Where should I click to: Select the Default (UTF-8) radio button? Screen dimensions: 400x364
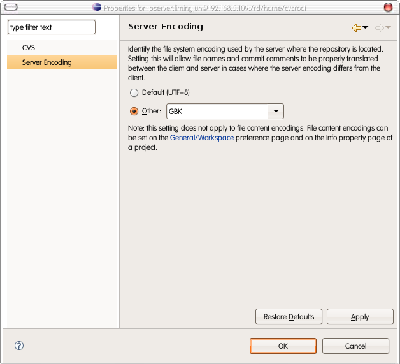134,93
